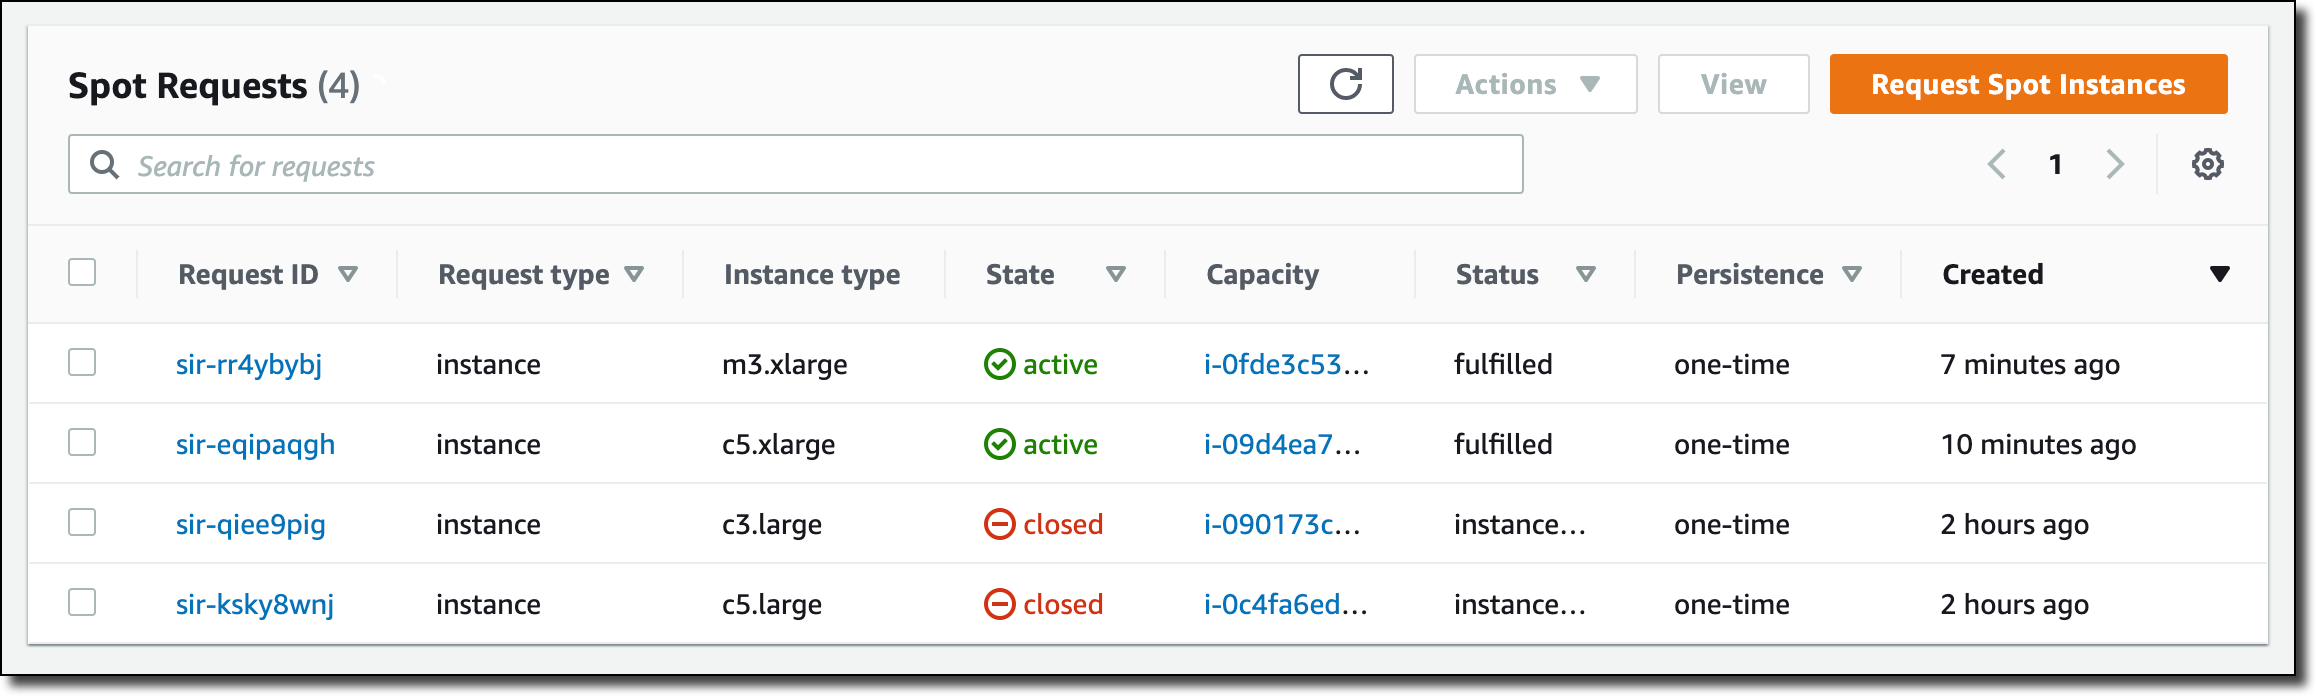Screen dimensions: 2316x696
Task: Click the Request type column header
Action: point(523,275)
